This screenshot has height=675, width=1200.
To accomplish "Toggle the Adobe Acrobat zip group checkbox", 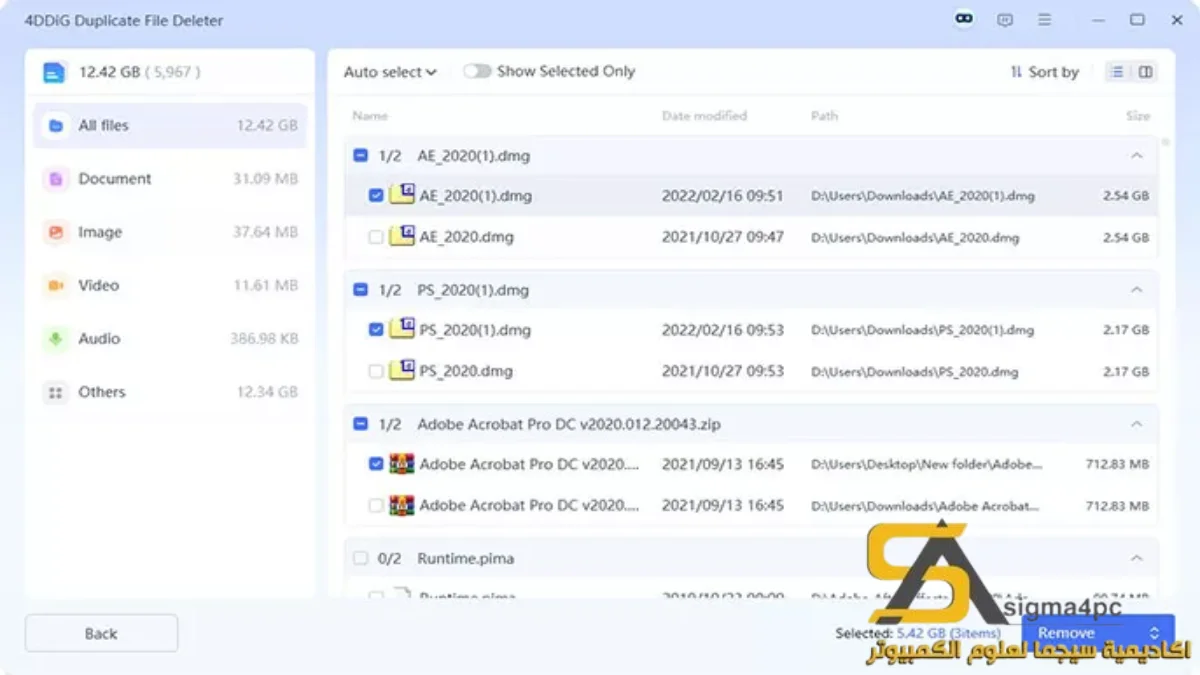I will click(x=360, y=424).
